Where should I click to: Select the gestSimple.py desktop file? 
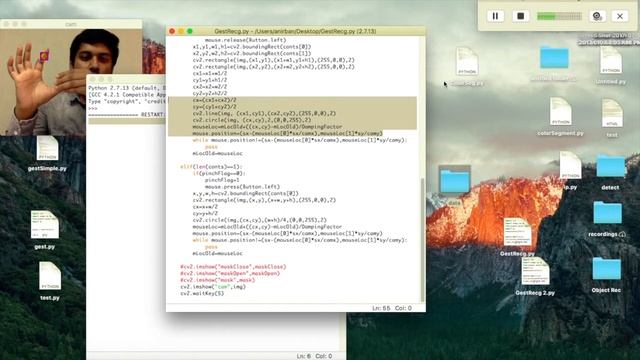47,153
